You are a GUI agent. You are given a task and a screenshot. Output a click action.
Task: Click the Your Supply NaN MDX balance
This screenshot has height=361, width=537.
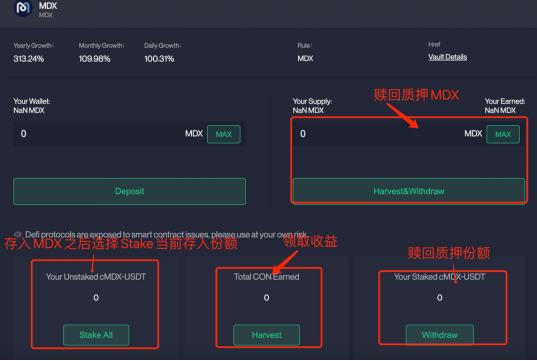308,110
